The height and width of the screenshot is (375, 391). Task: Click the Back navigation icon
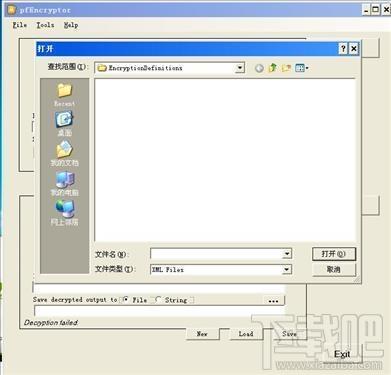(x=259, y=68)
